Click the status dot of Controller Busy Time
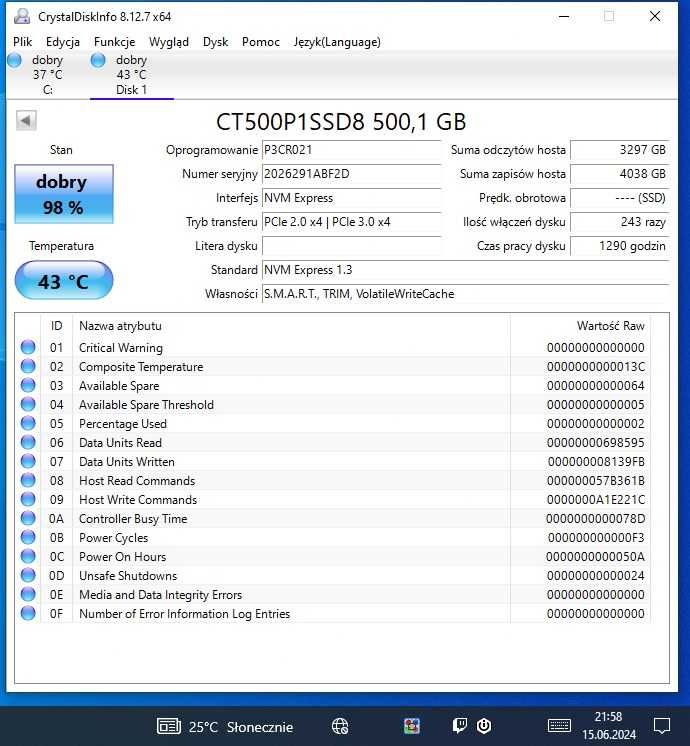Image resolution: width=690 pixels, height=746 pixels. [x=28, y=519]
